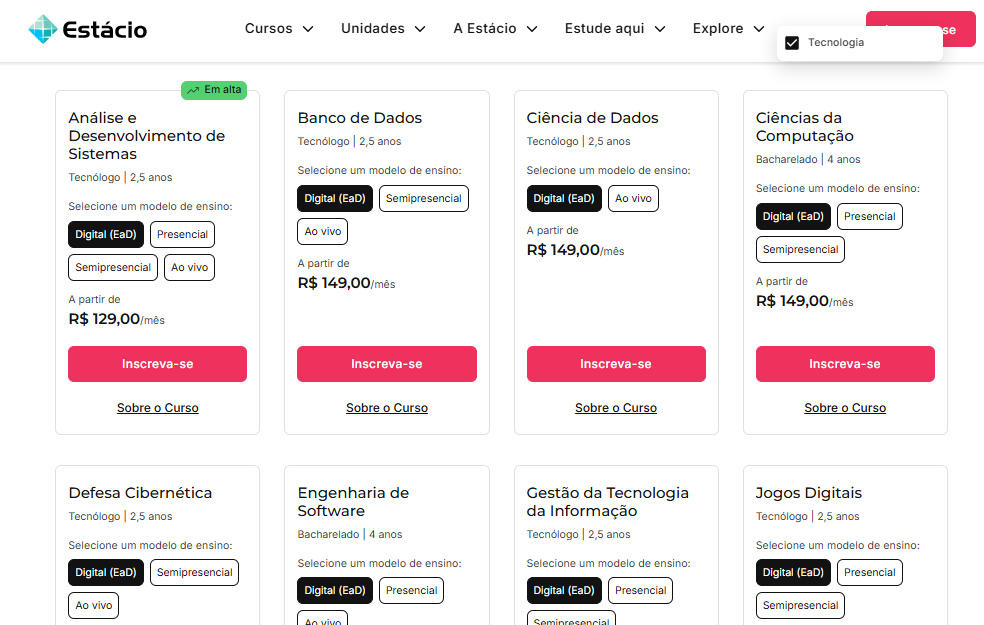Choose Semipresencial for Banco de Dados
This screenshot has width=984, height=625.
coord(423,199)
